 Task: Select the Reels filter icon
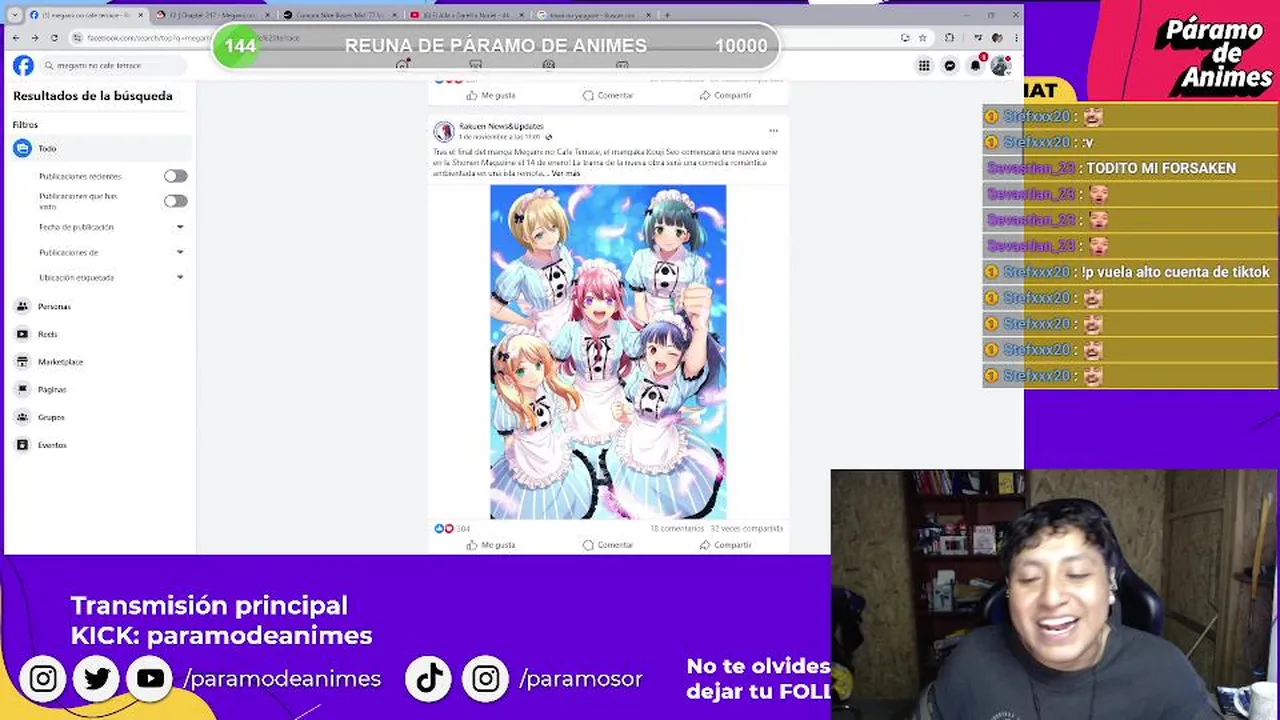pos(22,334)
